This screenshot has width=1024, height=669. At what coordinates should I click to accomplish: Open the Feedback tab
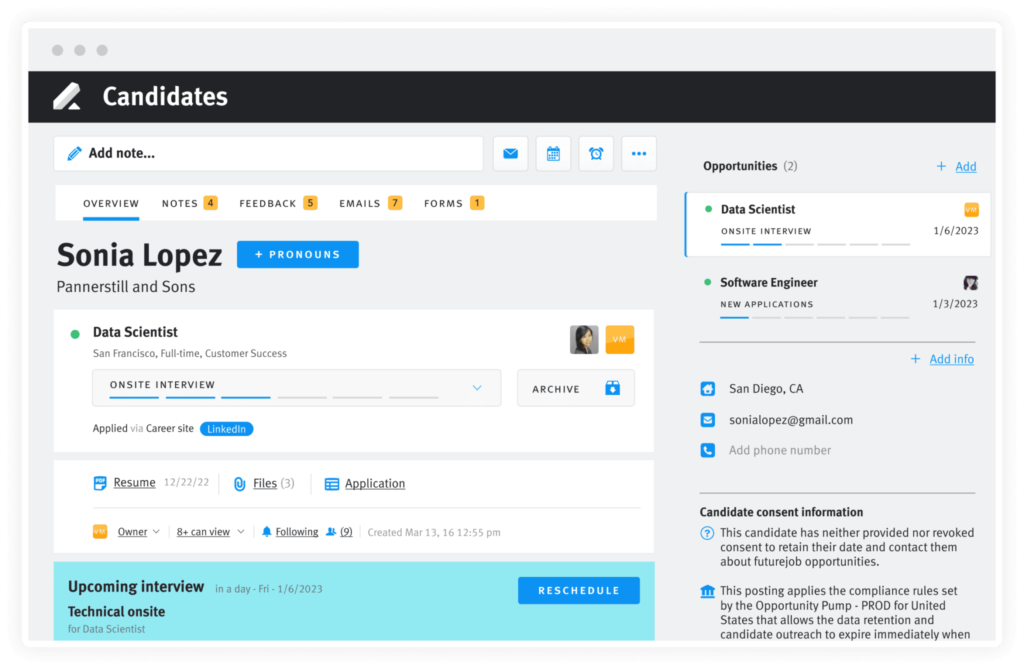tap(278, 204)
